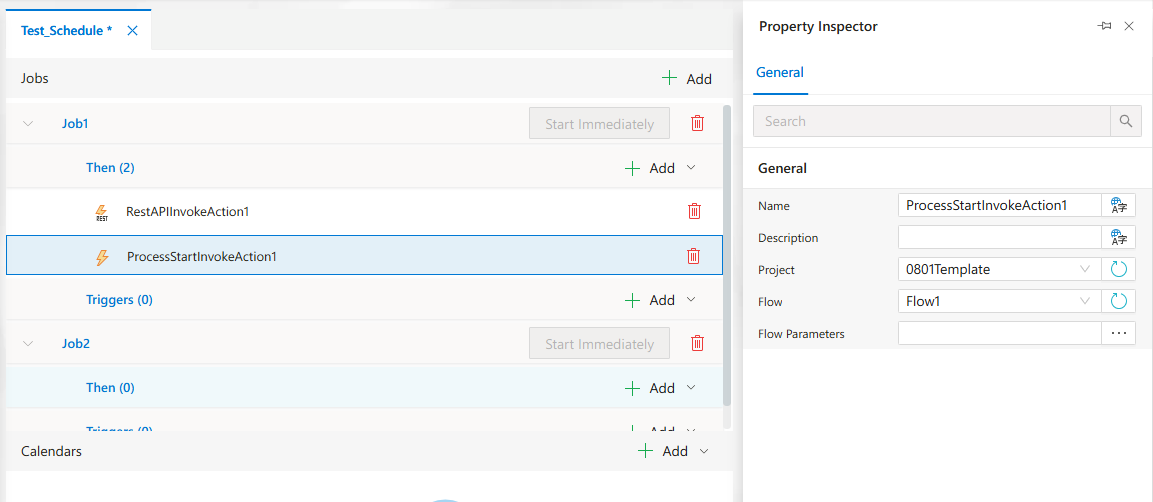The height and width of the screenshot is (502, 1153).
Task: Delete RestAPIInvokeAction1 with its trash icon
Action: click(x=693, y=212)
